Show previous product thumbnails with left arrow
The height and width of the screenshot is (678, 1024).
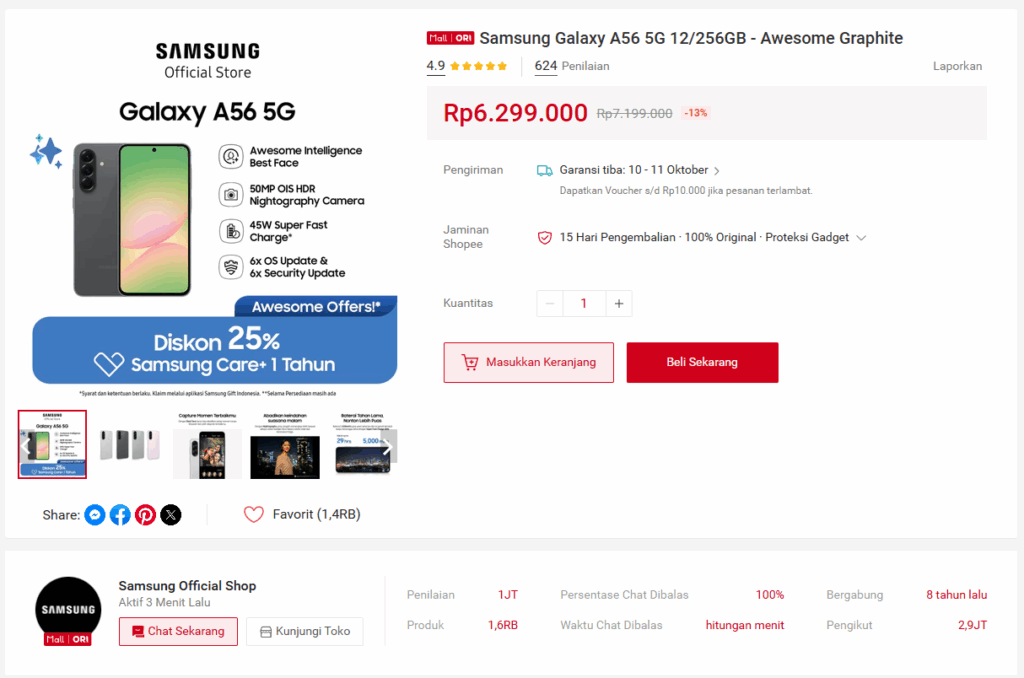25,445
